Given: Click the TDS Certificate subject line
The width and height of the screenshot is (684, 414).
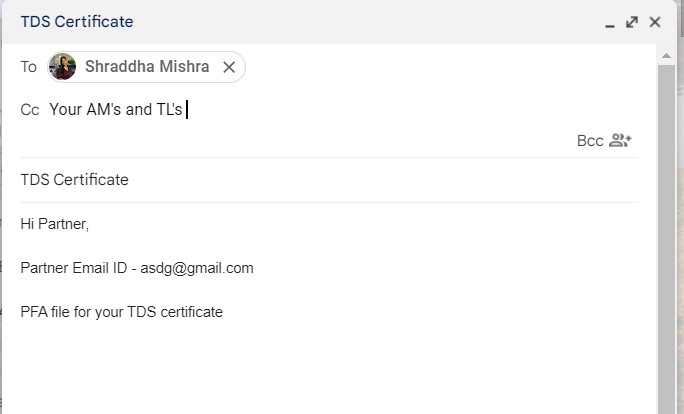Looking at the screenshot, I should point(75,180).
